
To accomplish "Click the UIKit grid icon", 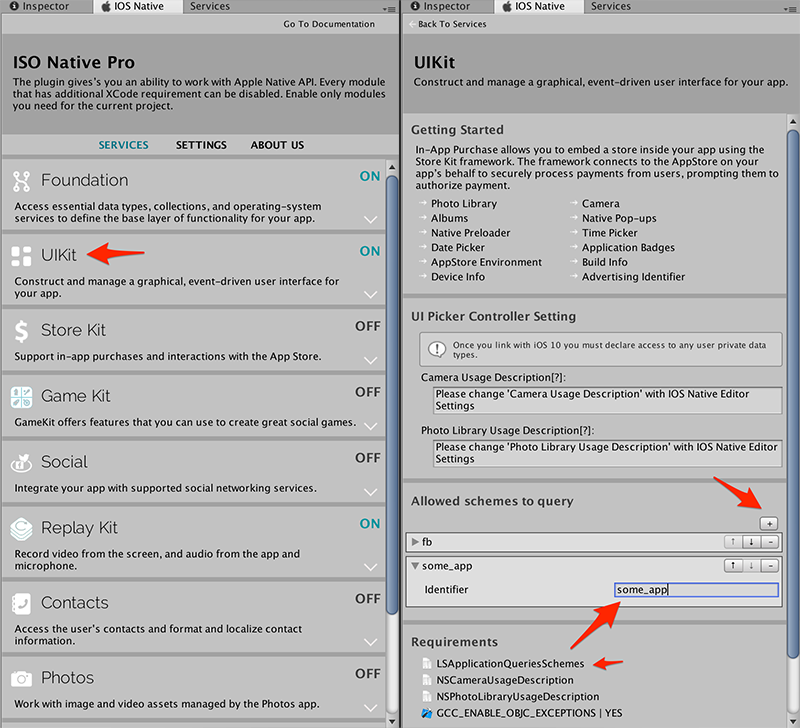I will tap(21, 256).
